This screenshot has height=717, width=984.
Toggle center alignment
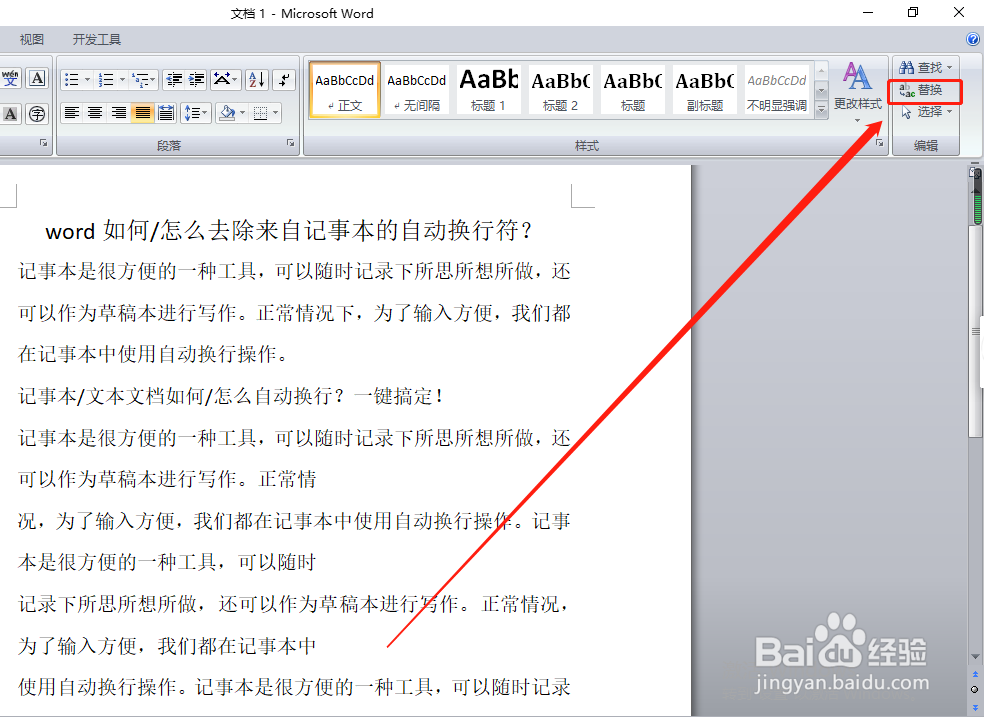(95, 112)
